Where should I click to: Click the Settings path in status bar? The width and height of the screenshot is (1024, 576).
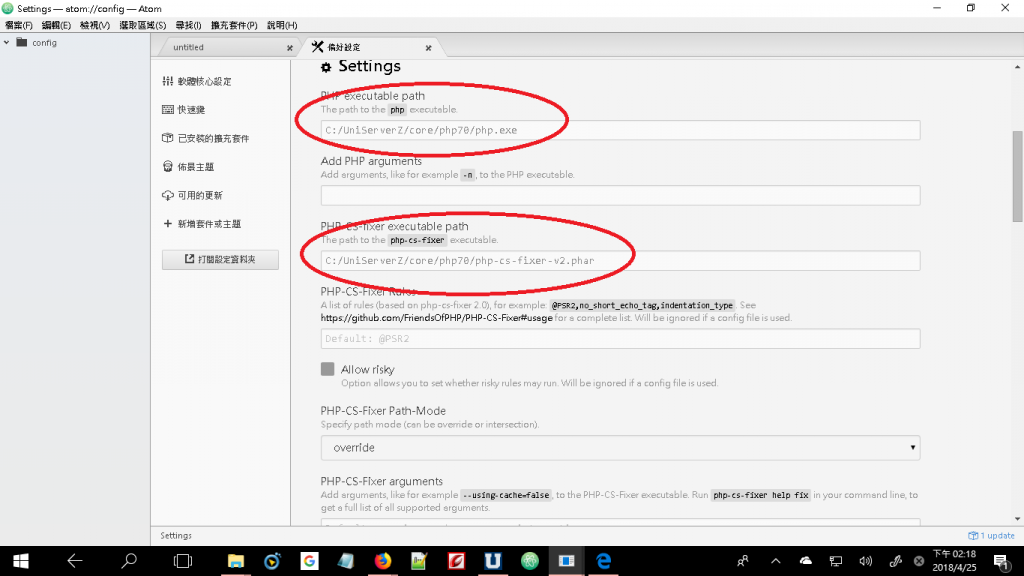pyautogui.click(x=176, y=536)
